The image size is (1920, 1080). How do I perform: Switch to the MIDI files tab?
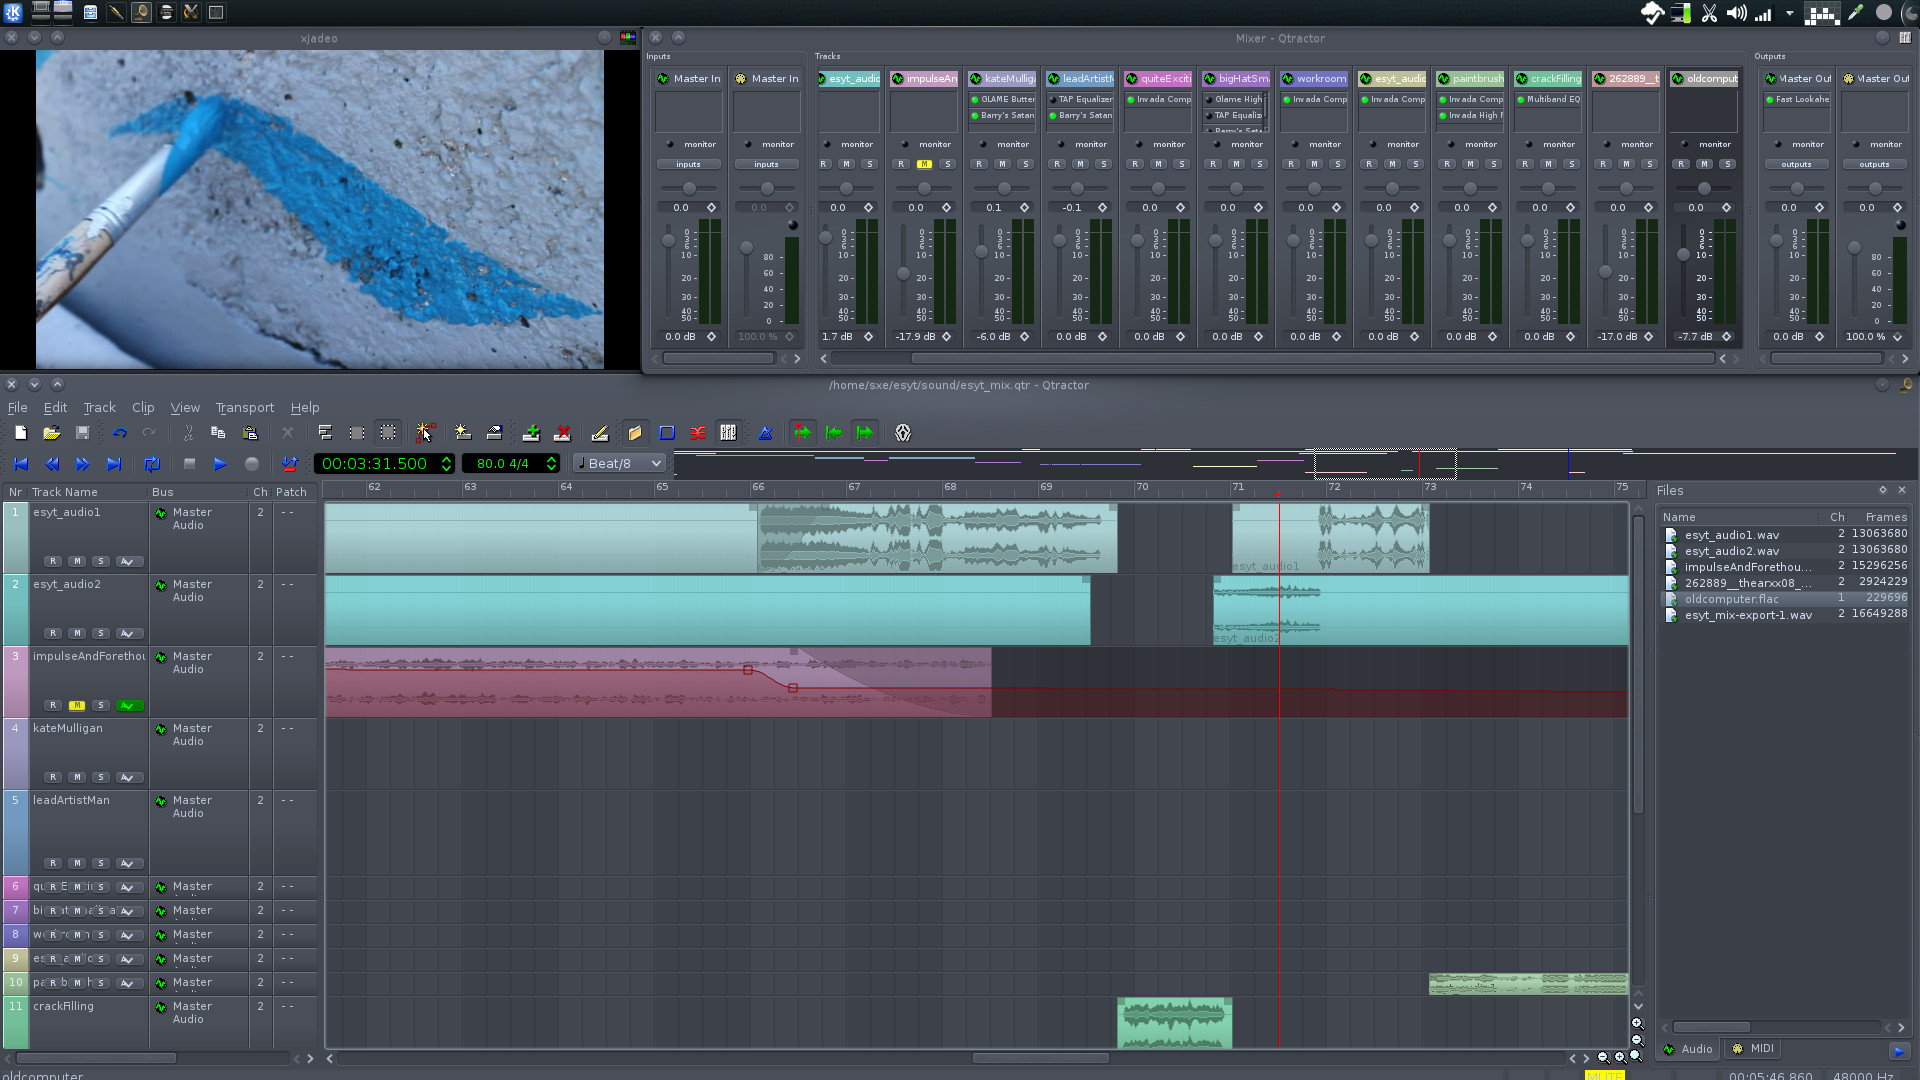(1753, 1048)
